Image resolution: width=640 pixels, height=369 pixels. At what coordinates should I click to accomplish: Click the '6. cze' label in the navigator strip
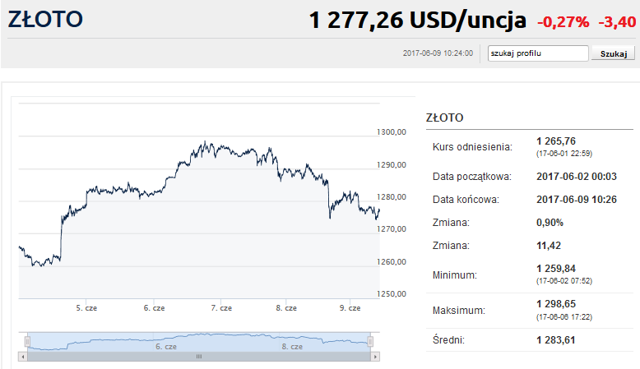coord(166,347)
